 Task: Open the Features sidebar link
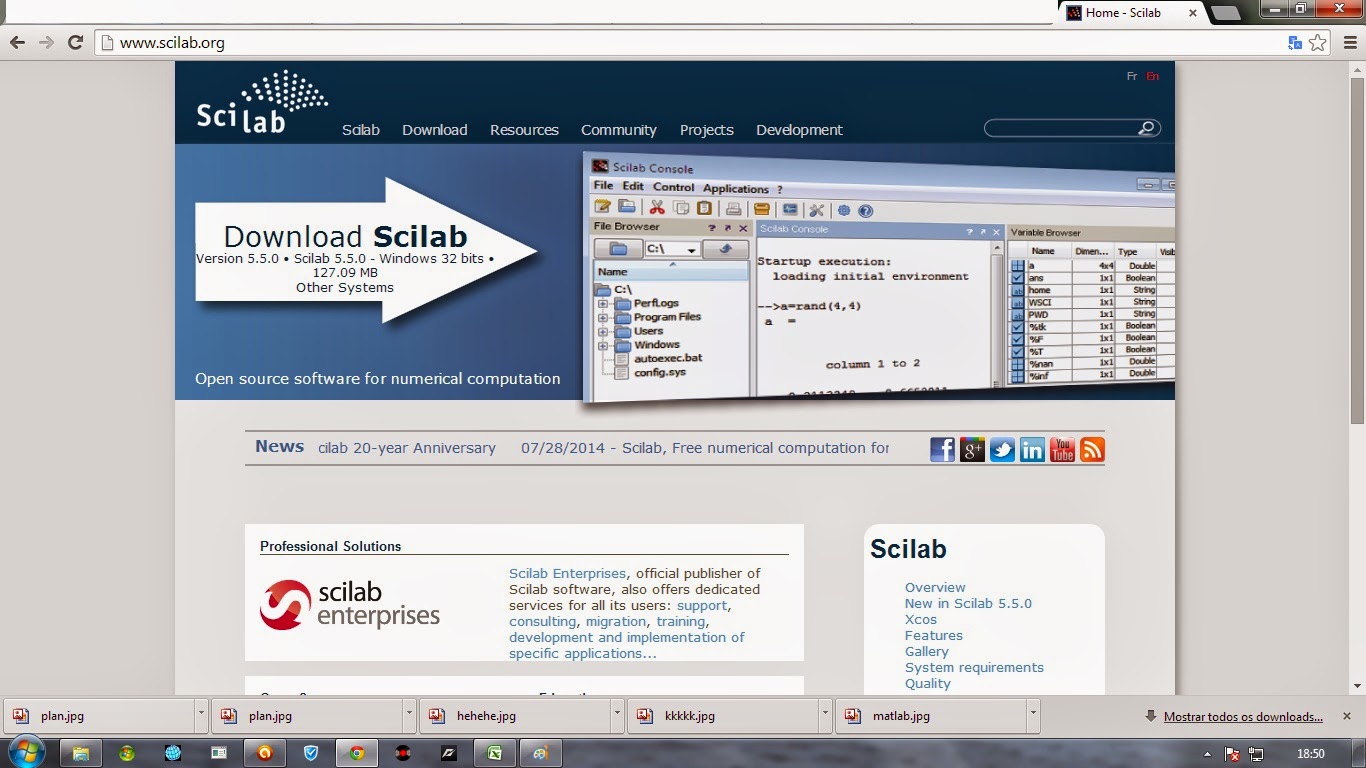coord(934,635)
